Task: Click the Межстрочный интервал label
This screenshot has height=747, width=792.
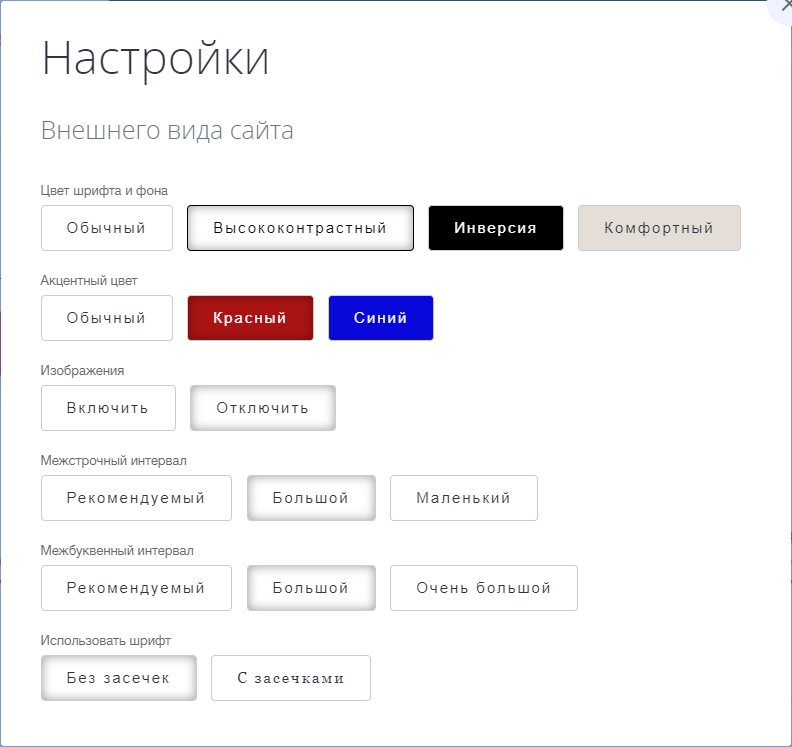Action: pos(114,460)
